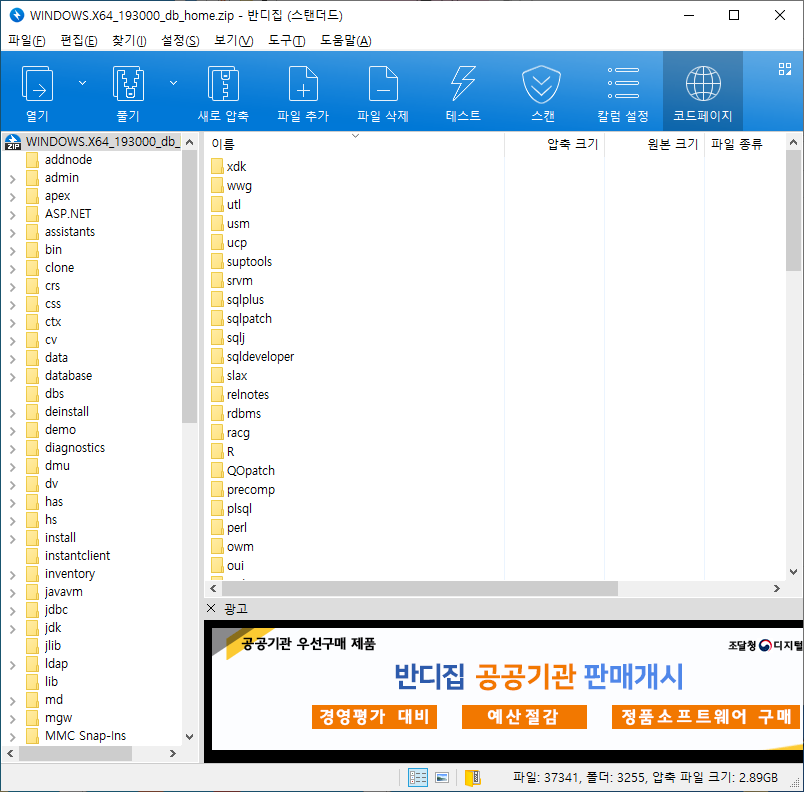Expand the admin folder in tree
Screen dimensions: 804x792
13,179
